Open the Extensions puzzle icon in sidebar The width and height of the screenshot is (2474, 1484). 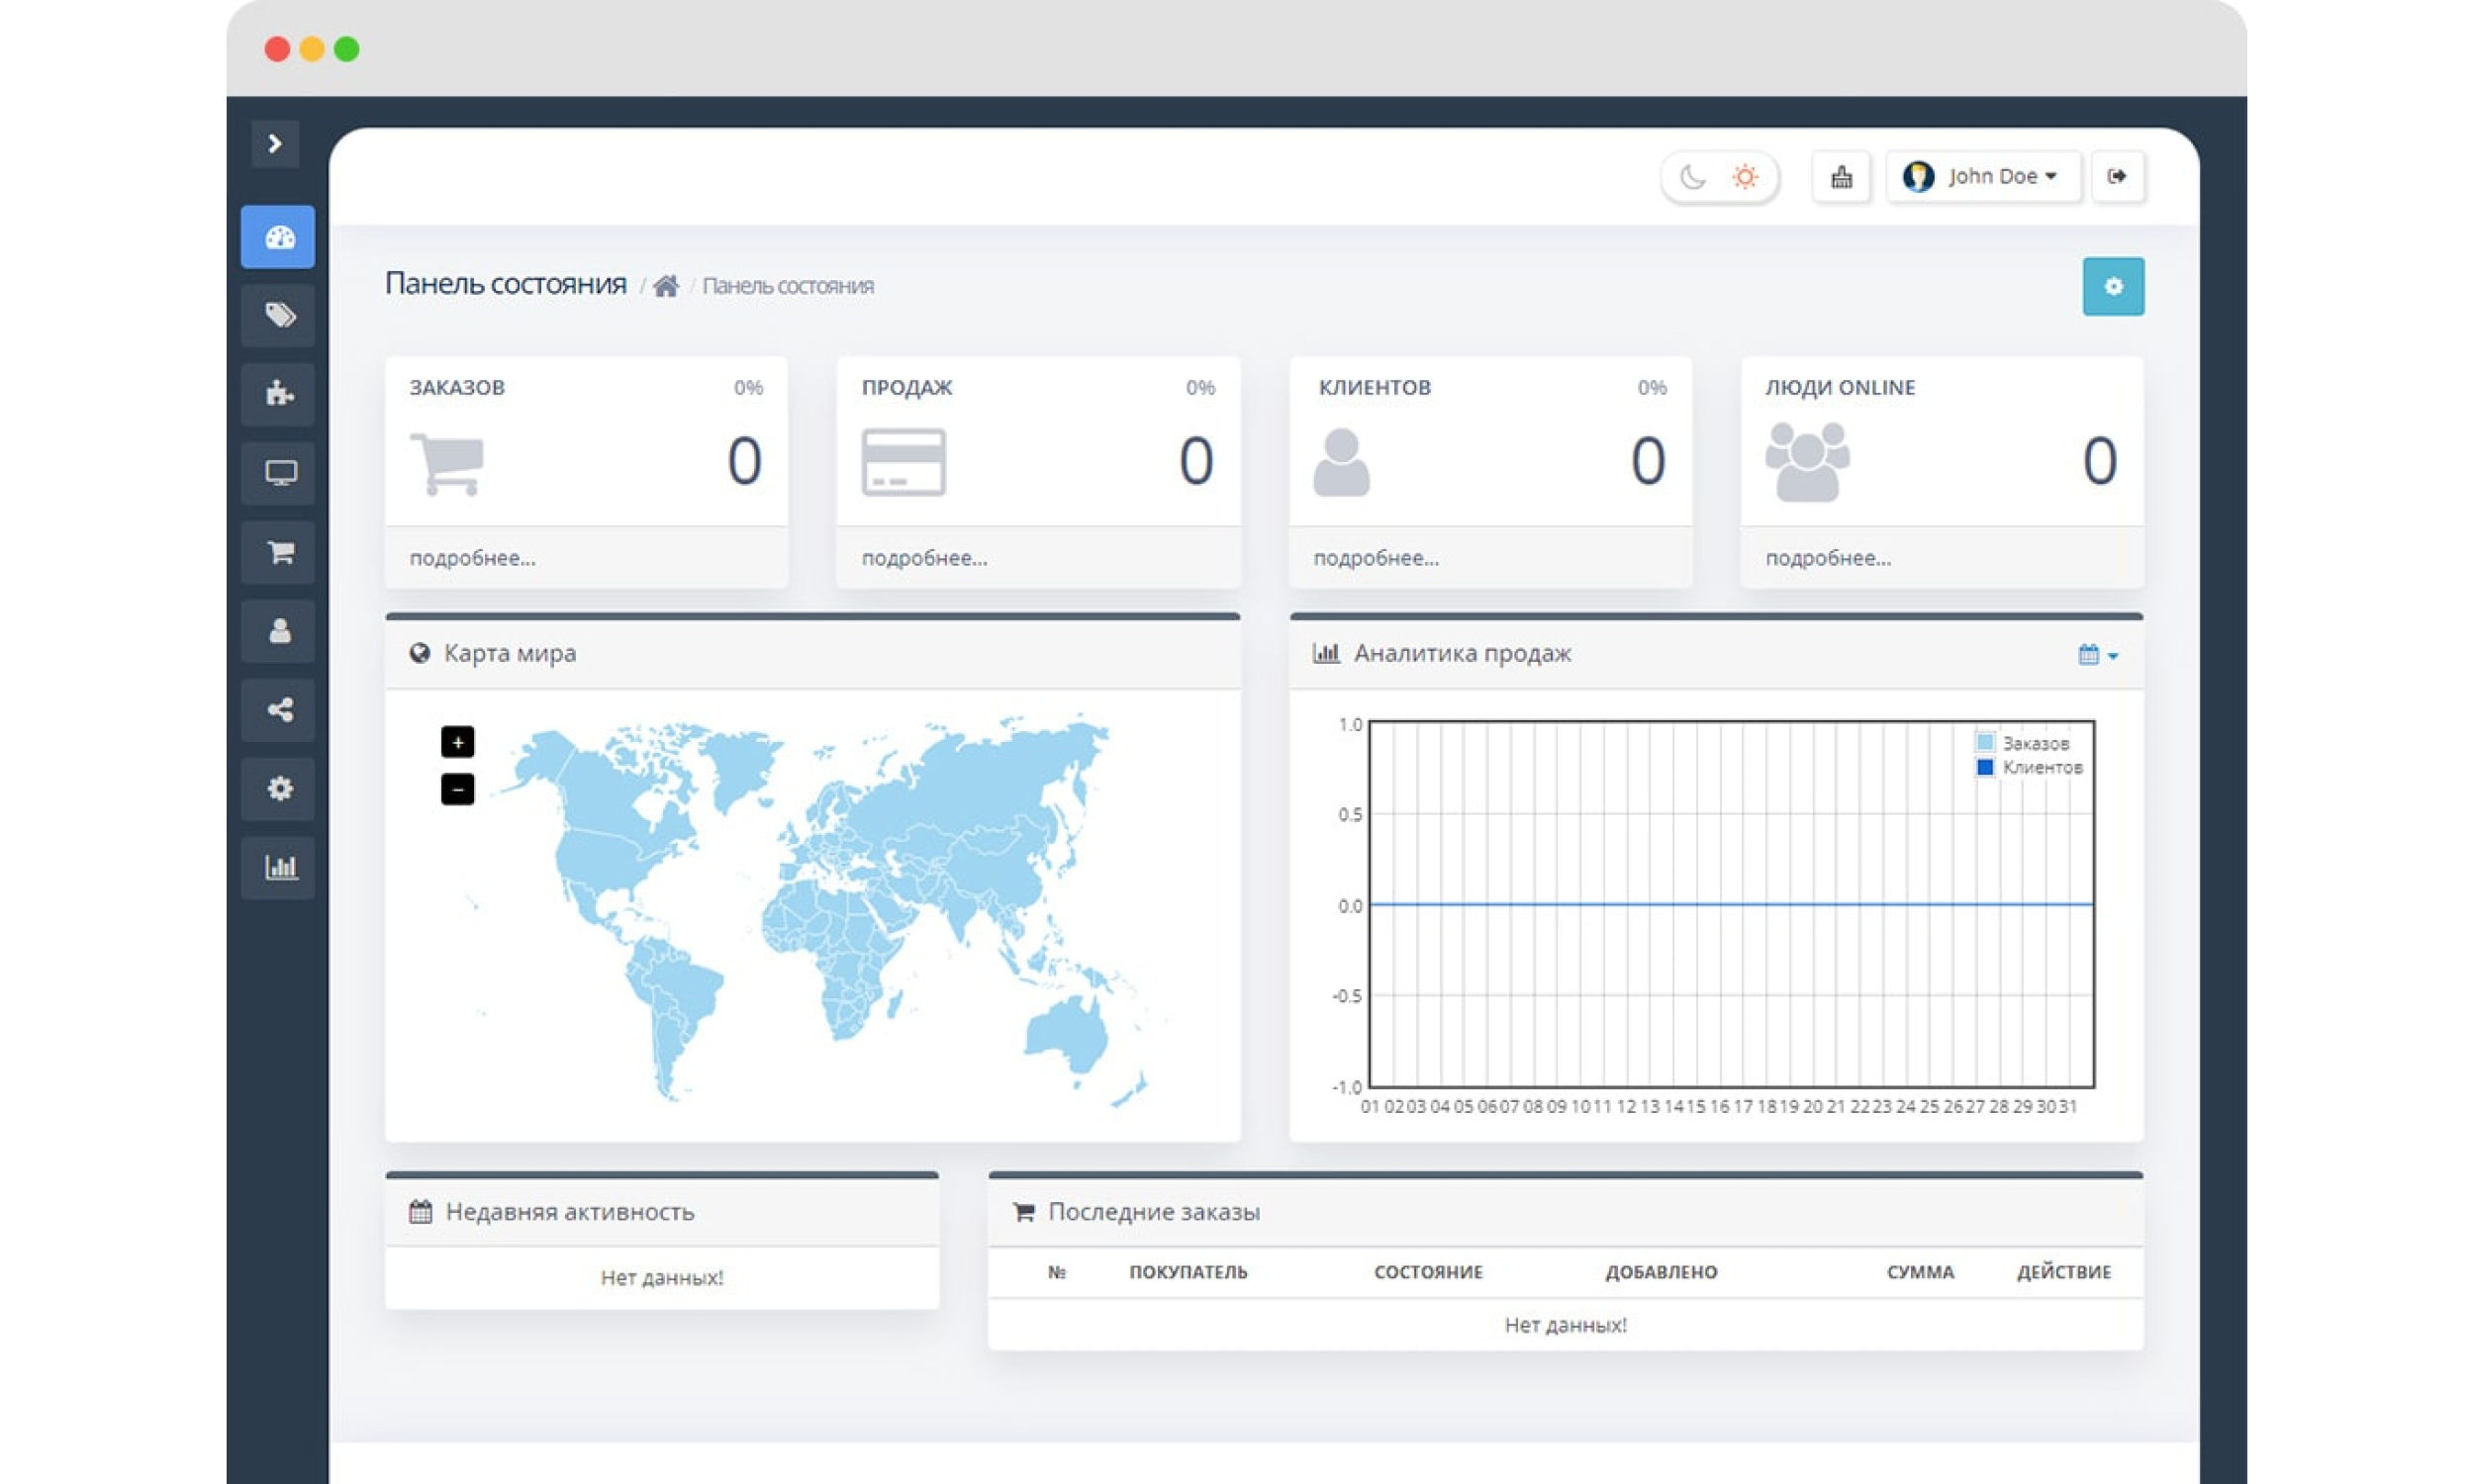pyautogui.click(x=278, y=394)
